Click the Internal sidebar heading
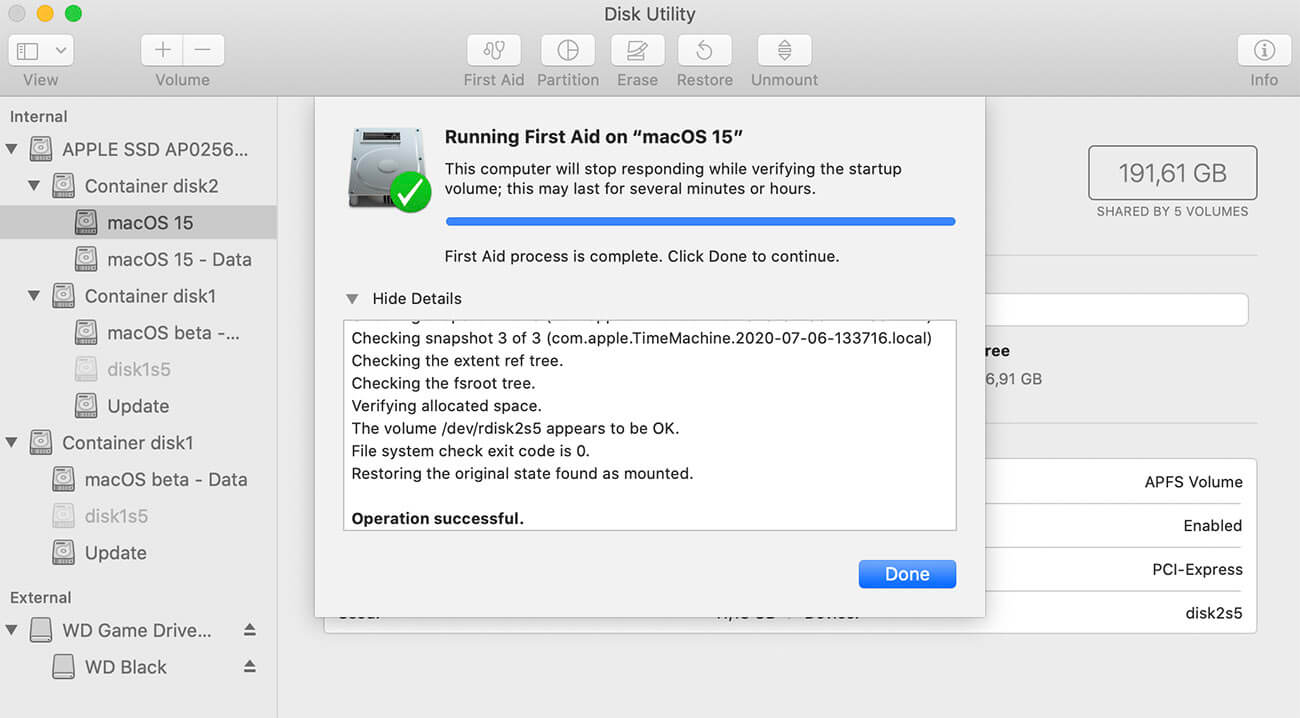The width and height of the screenshot is (1300, 718). (38, 117)
